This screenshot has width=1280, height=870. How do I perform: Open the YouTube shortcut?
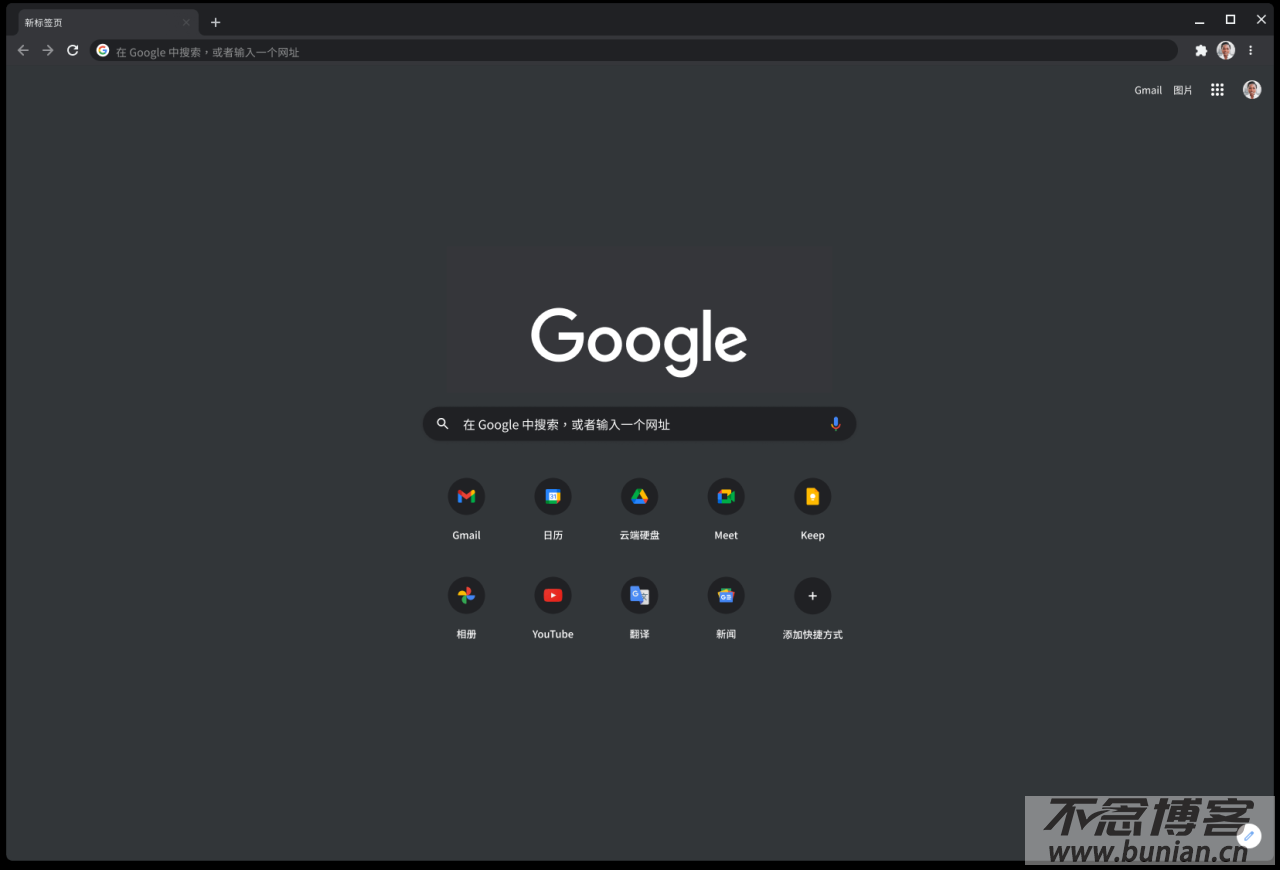click(x=553, y=609)
